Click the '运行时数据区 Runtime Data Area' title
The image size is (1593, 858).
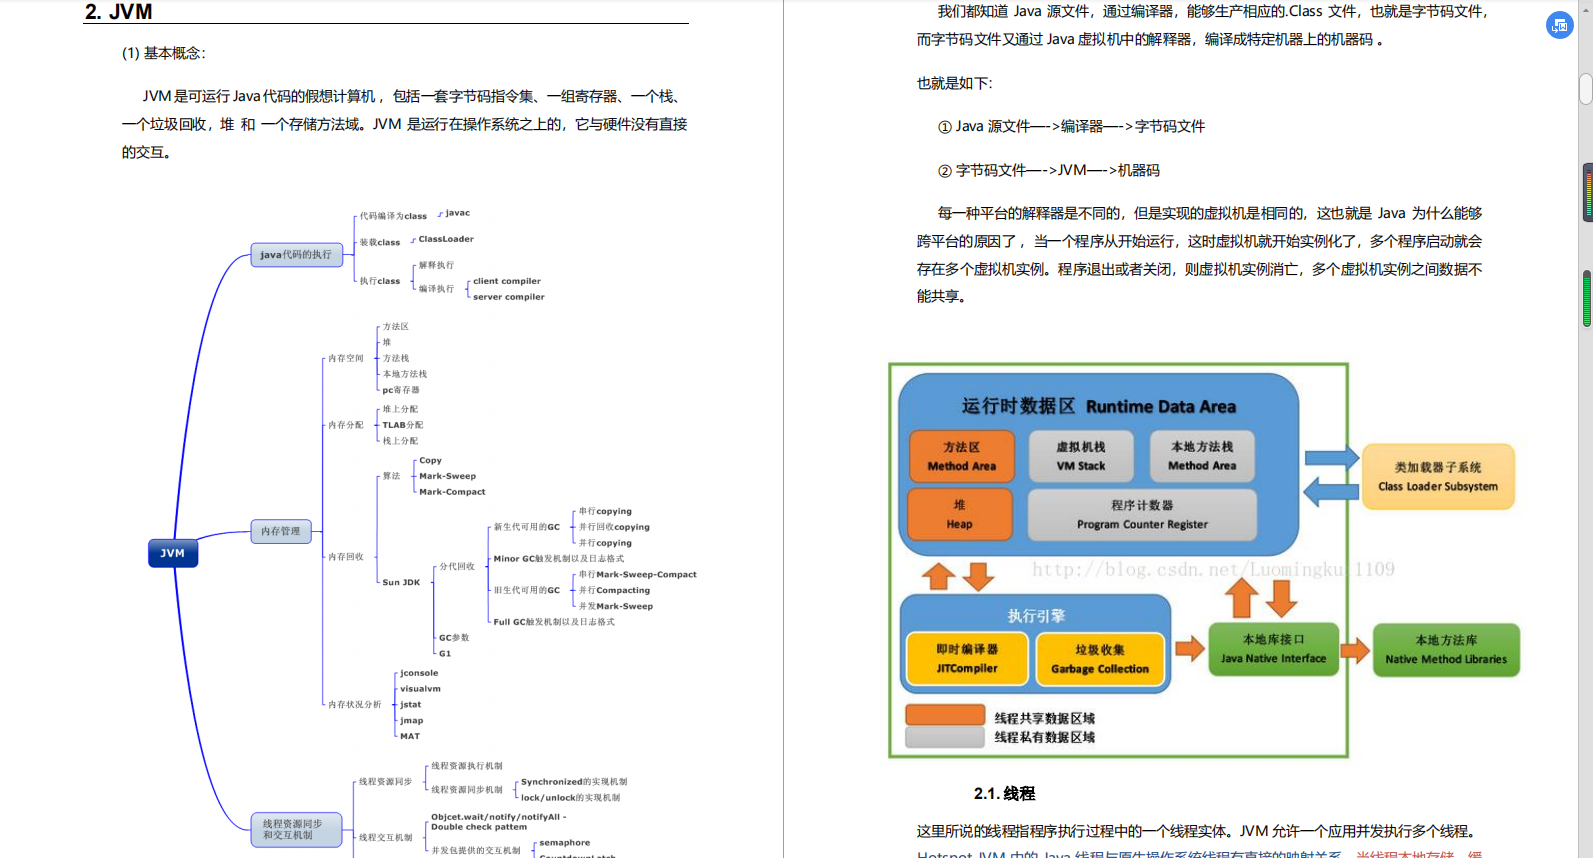[x=1098, y=406]
